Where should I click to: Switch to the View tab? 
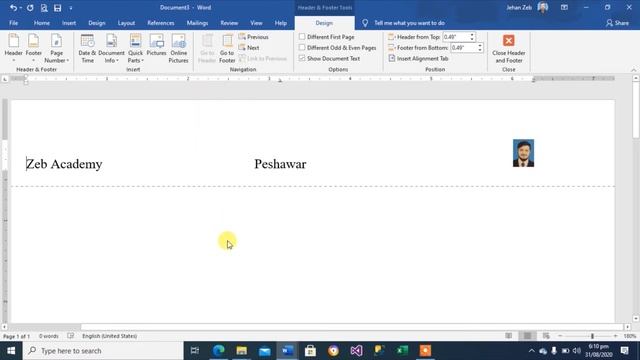[x=256, y=23]
